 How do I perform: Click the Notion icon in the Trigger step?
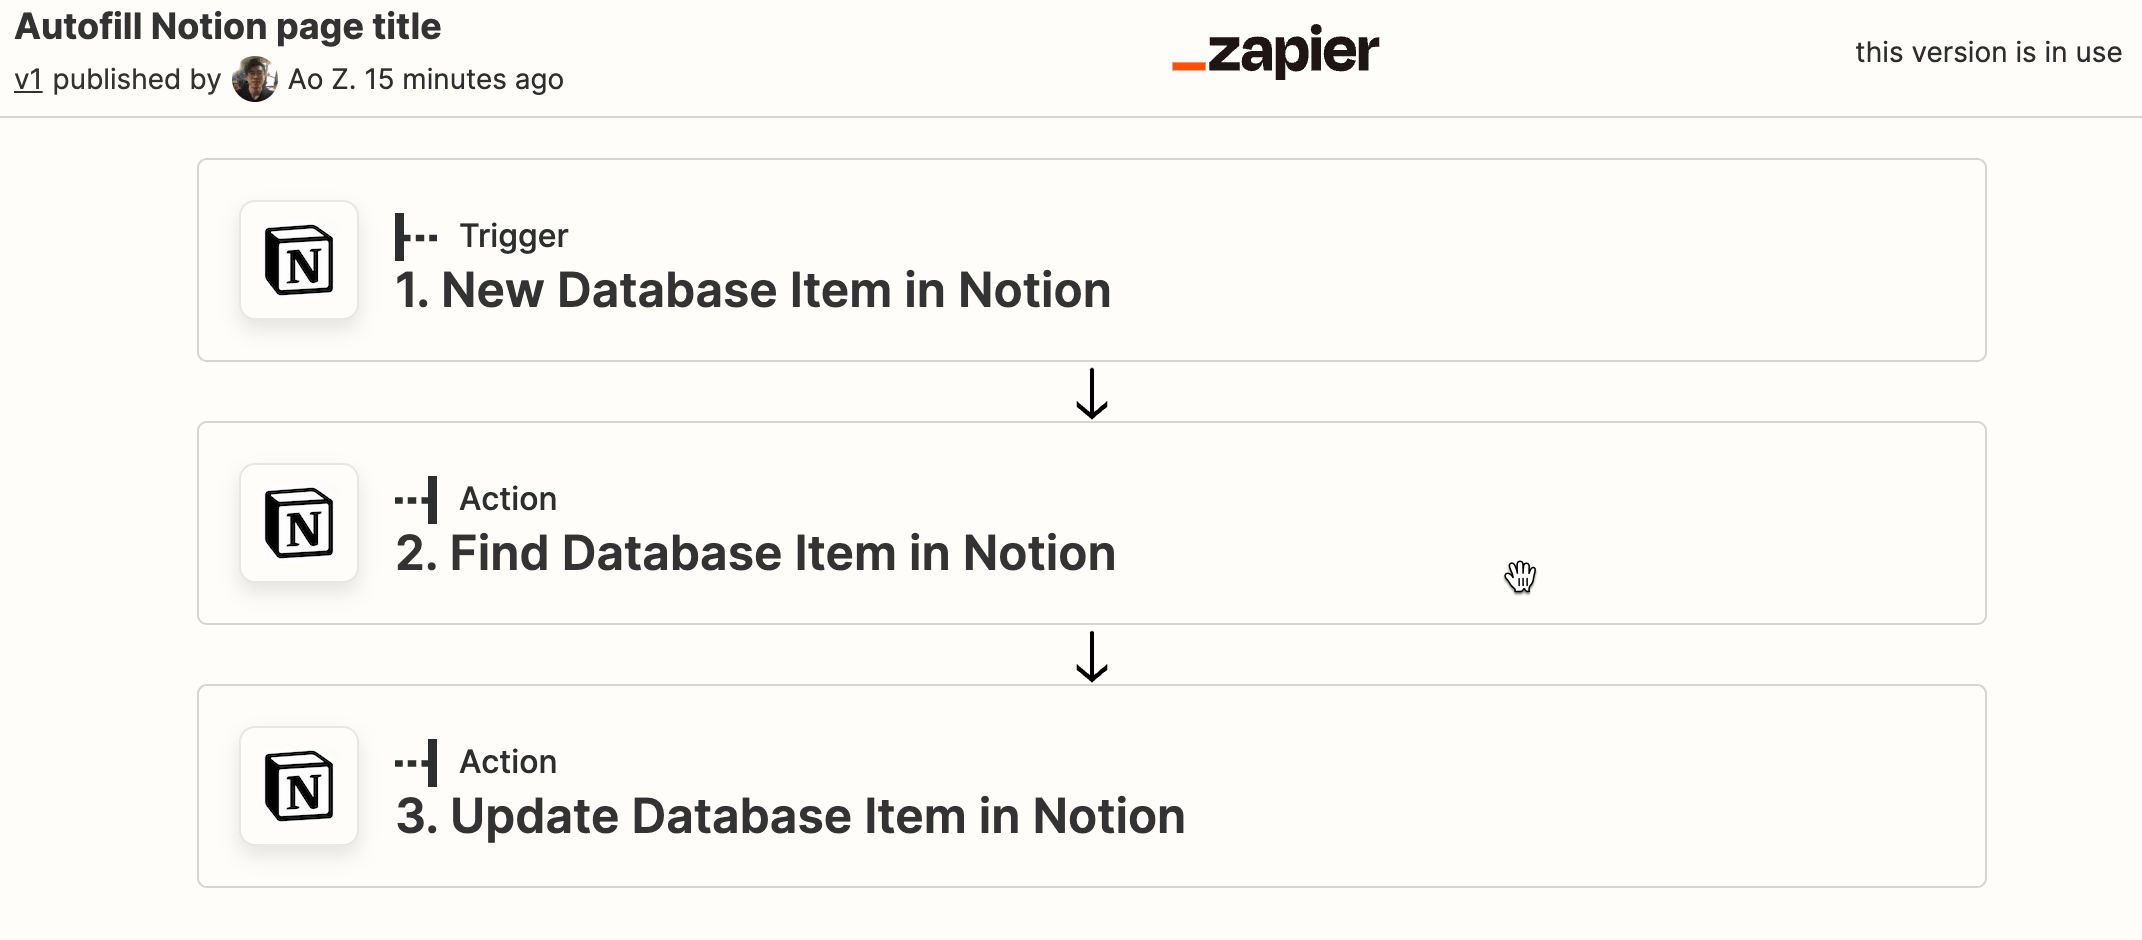[x=299, y=260]
